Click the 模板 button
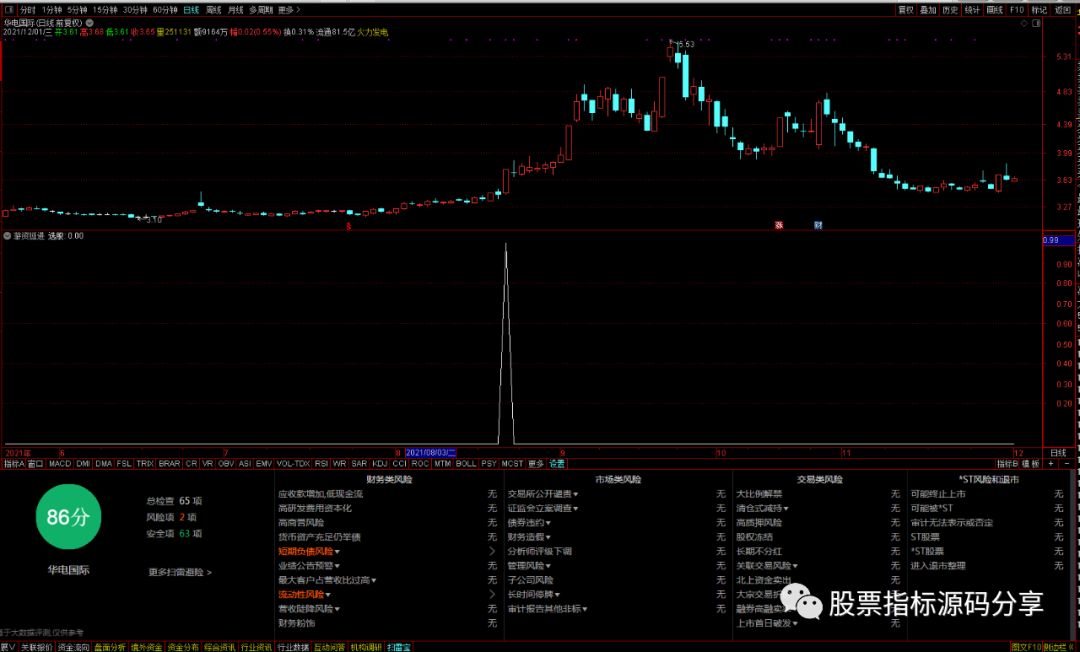 [x=1030, y=464]
